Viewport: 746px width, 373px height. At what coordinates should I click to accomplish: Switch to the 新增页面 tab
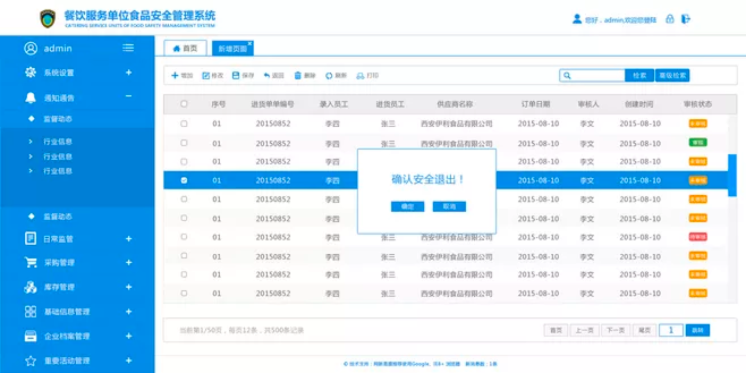[x=232, y=49]
